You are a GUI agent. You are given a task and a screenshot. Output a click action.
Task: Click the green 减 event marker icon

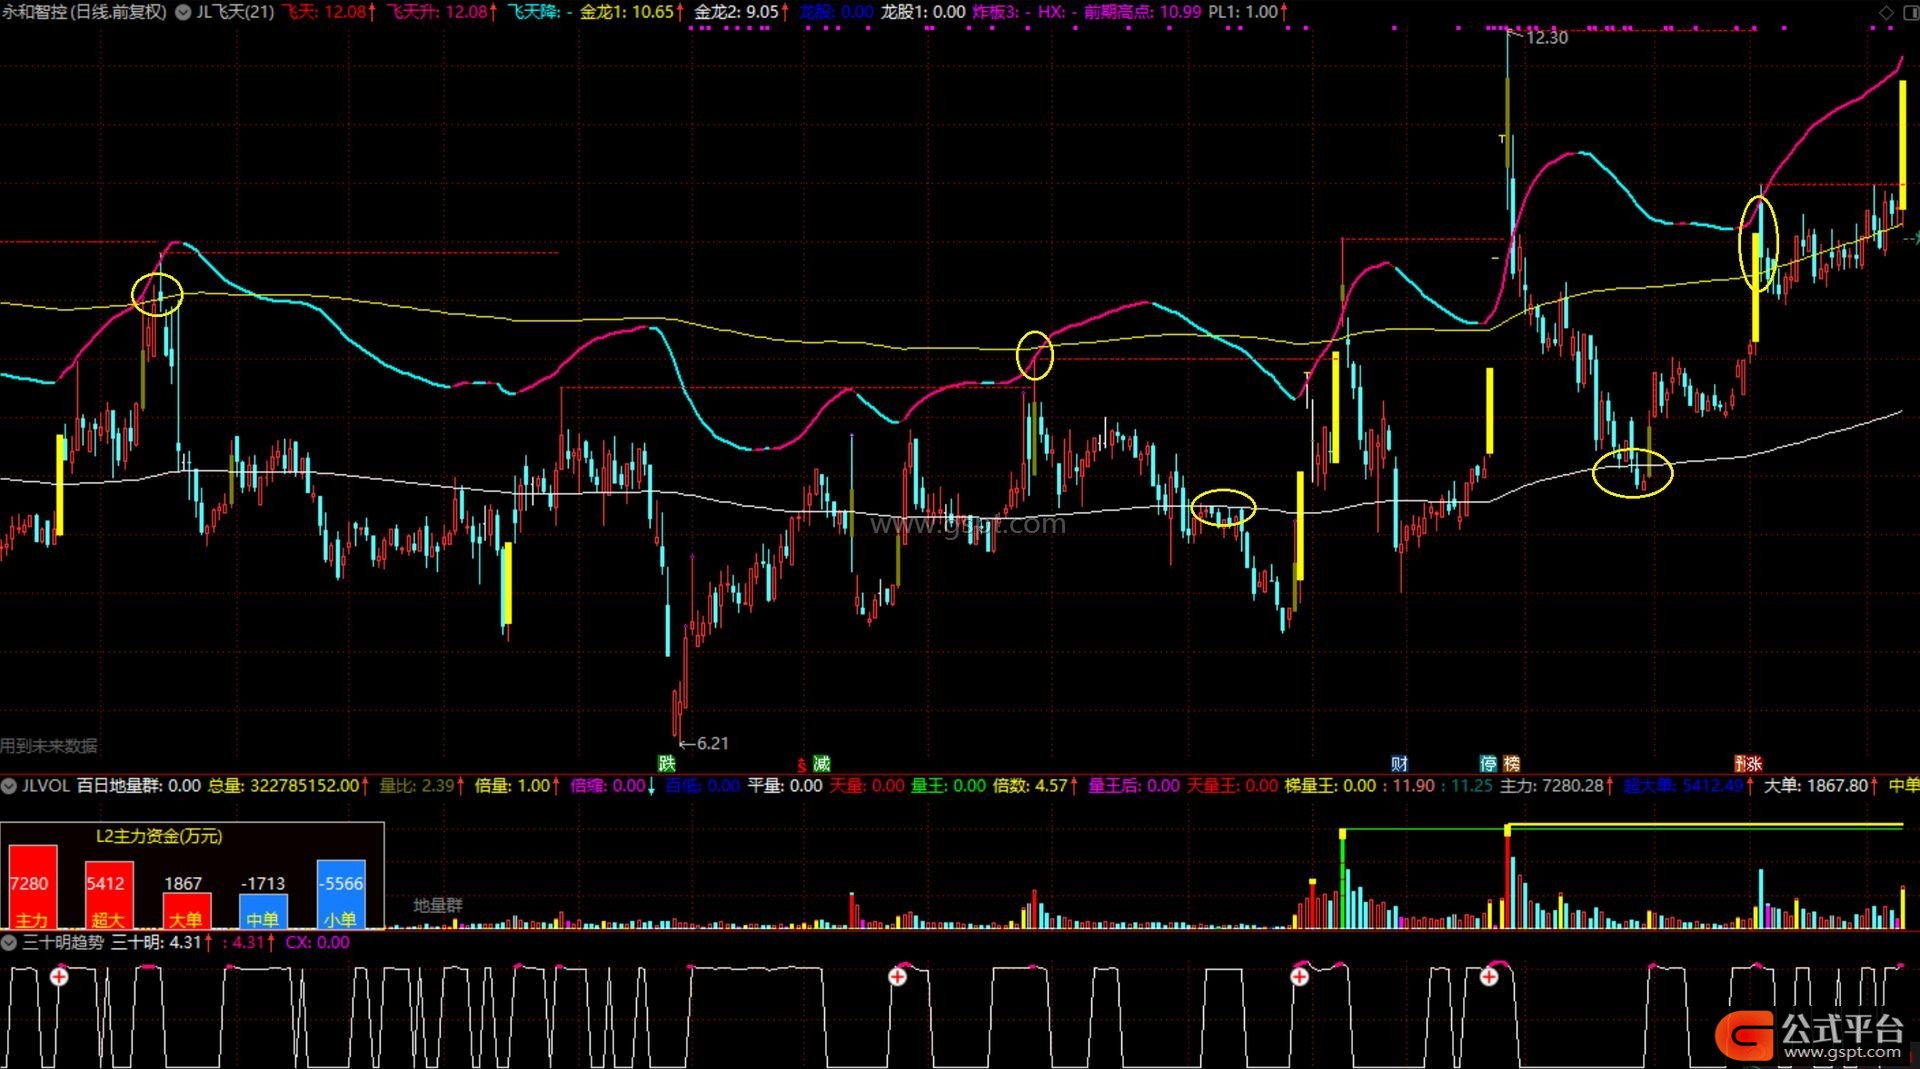pyautogui.click(x=822, y=764)
